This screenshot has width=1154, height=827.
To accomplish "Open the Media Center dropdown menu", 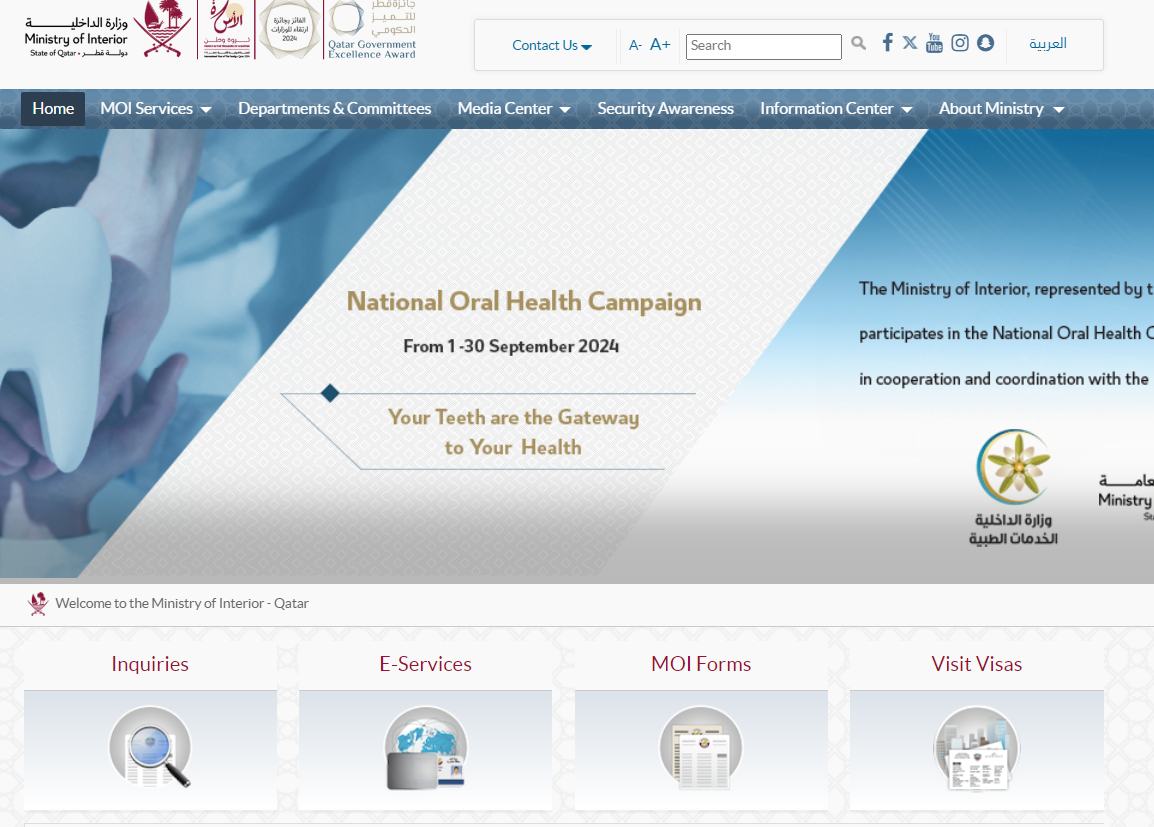I will [x=513, y=109].
